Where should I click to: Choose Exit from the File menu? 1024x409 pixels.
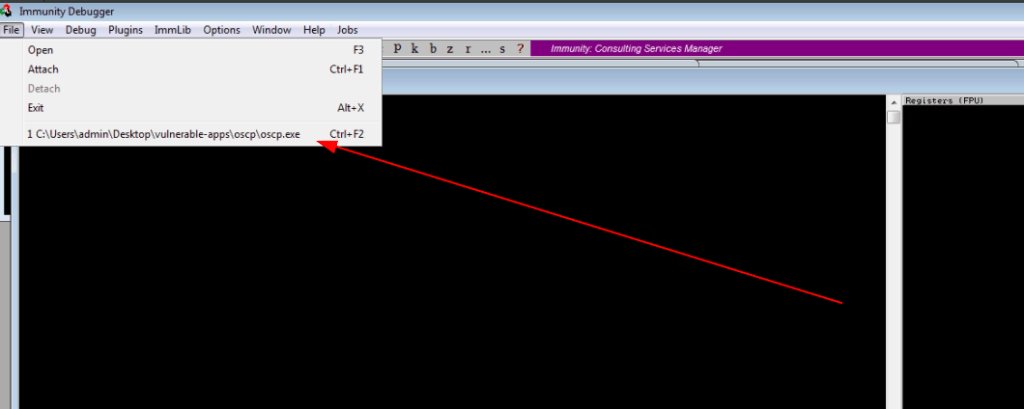(36, 107)
